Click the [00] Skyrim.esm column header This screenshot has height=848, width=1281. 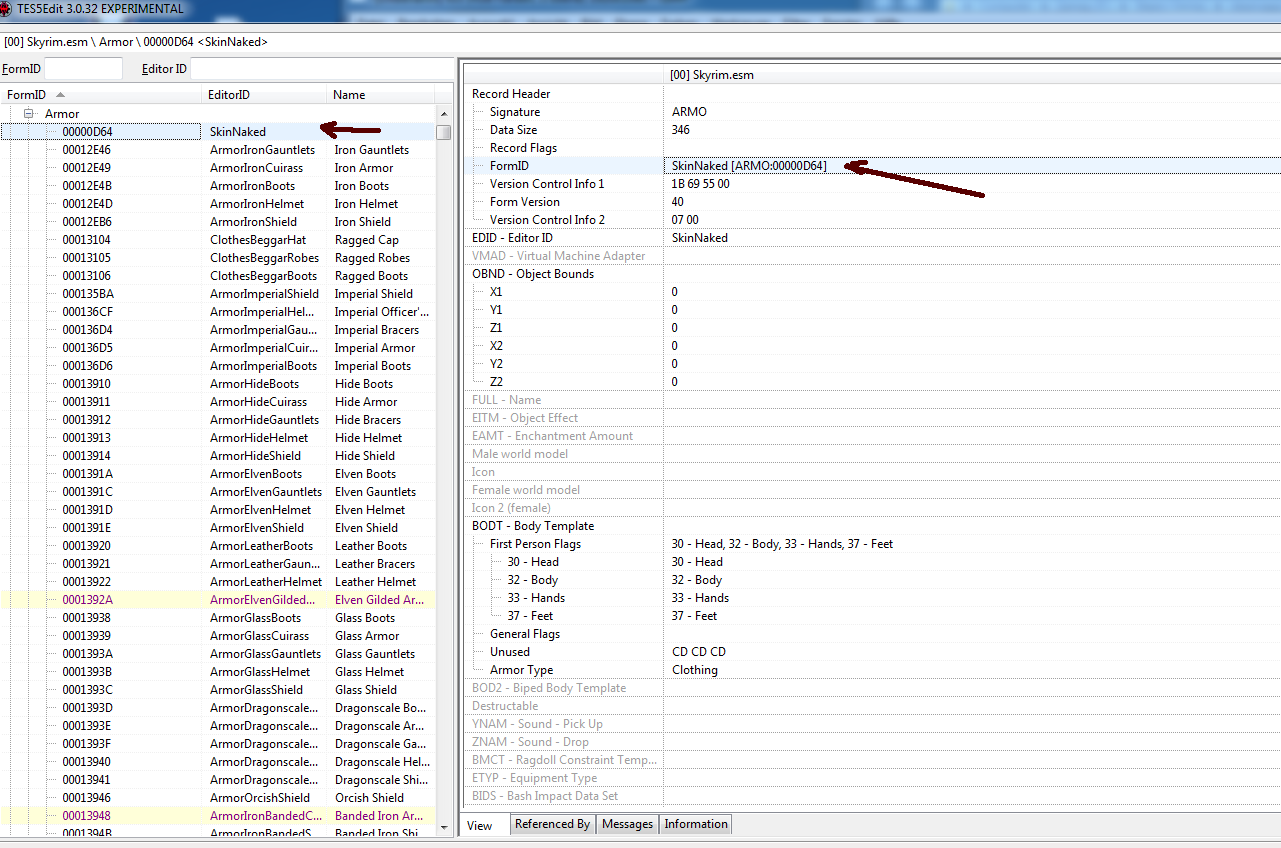click(972, 75)
